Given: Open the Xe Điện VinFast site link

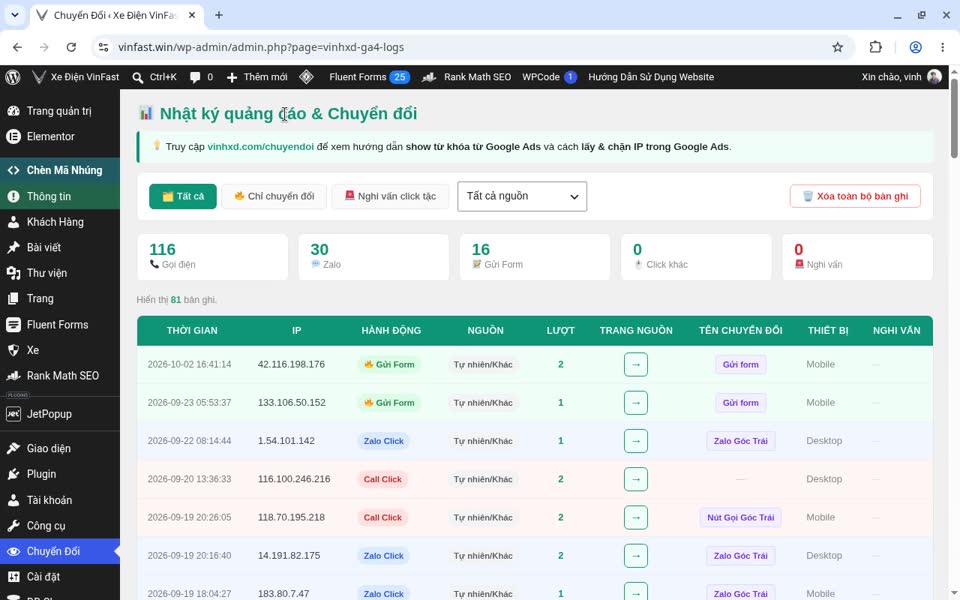Looking at the screenshot, I should point(76,77).
